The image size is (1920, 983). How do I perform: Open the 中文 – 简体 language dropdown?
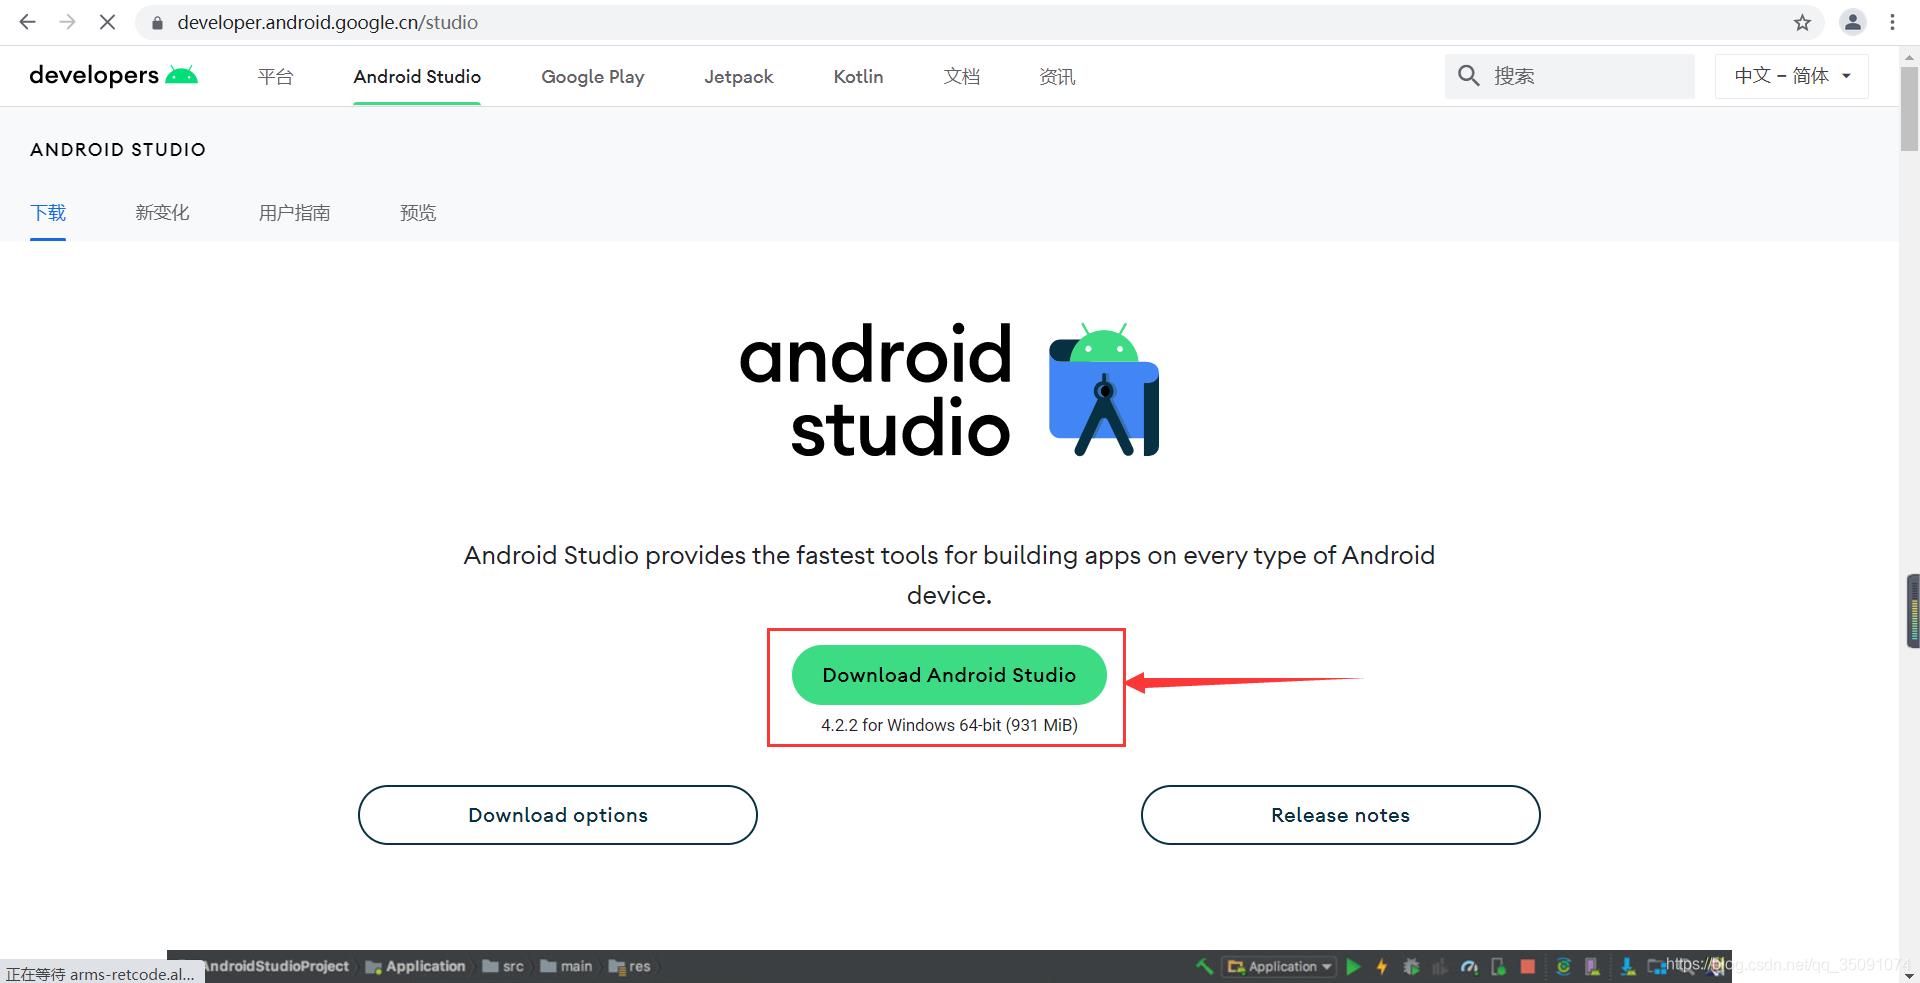(x=1792, y=76)
